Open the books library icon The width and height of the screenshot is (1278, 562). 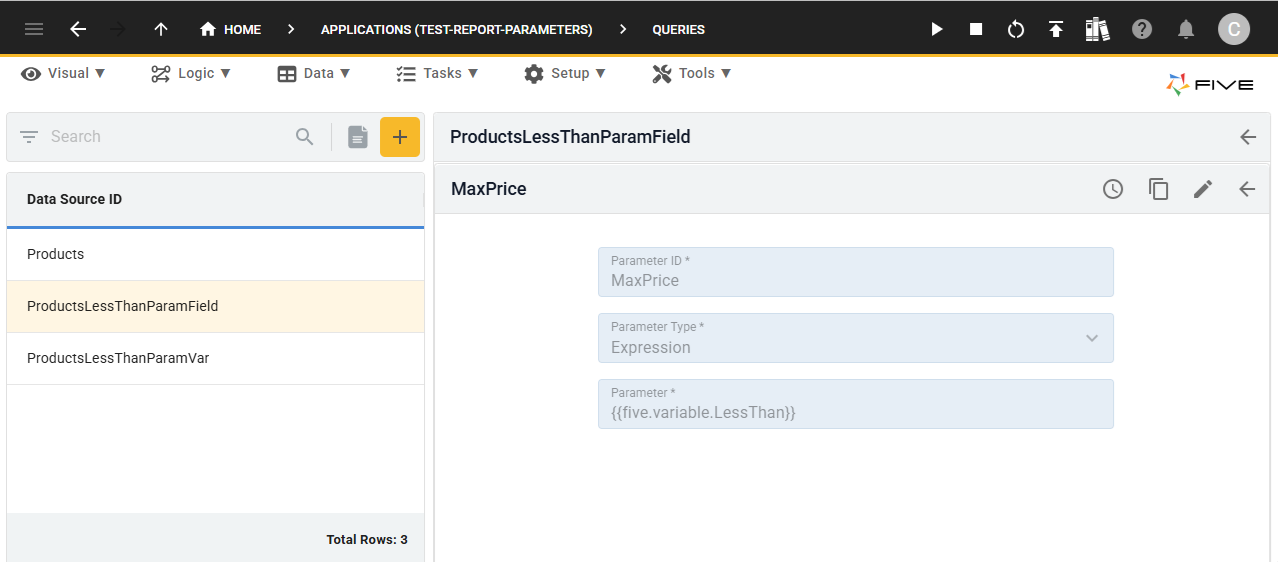tap(1097, 29)
